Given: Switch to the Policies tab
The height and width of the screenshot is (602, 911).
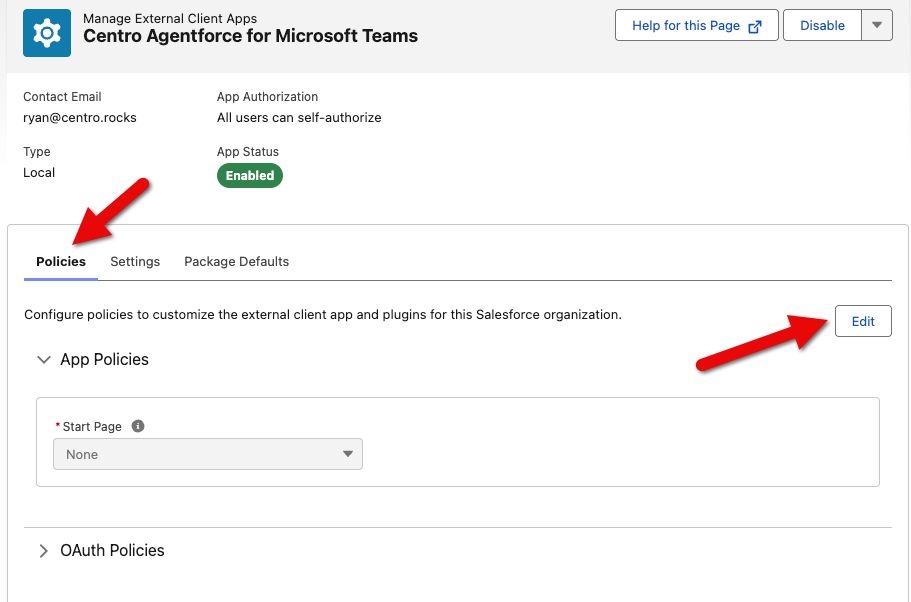Looking at the screenshot, I should point(61,262).
